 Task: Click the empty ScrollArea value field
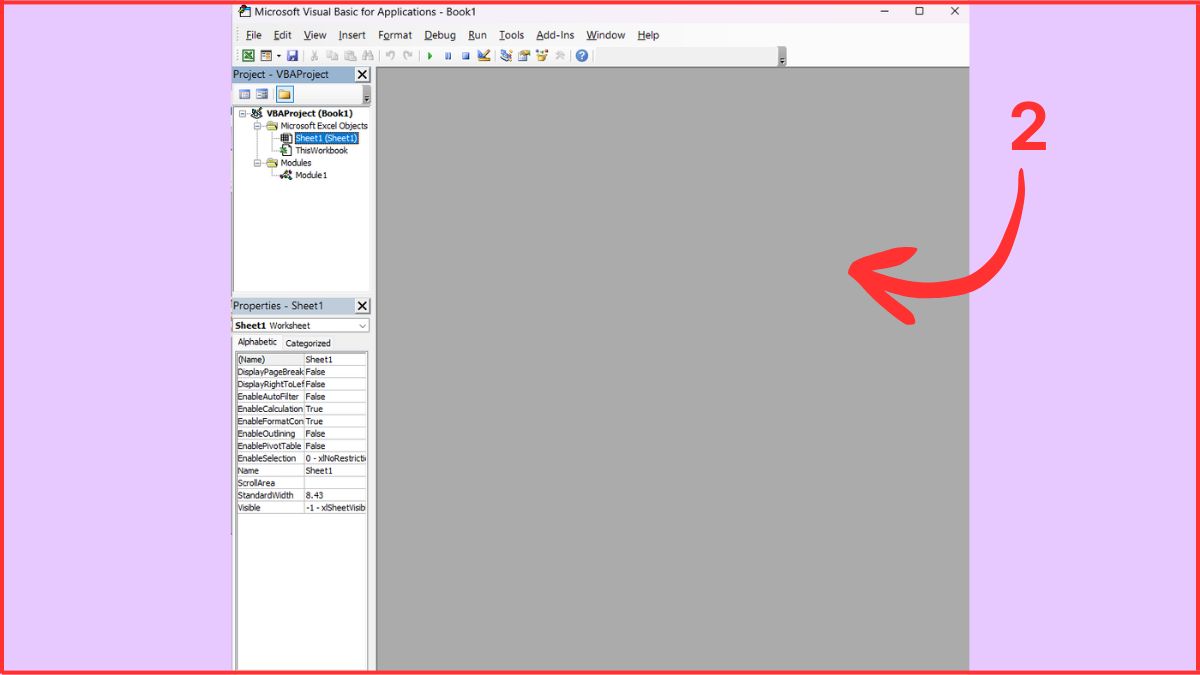click(x=336, y=483)
